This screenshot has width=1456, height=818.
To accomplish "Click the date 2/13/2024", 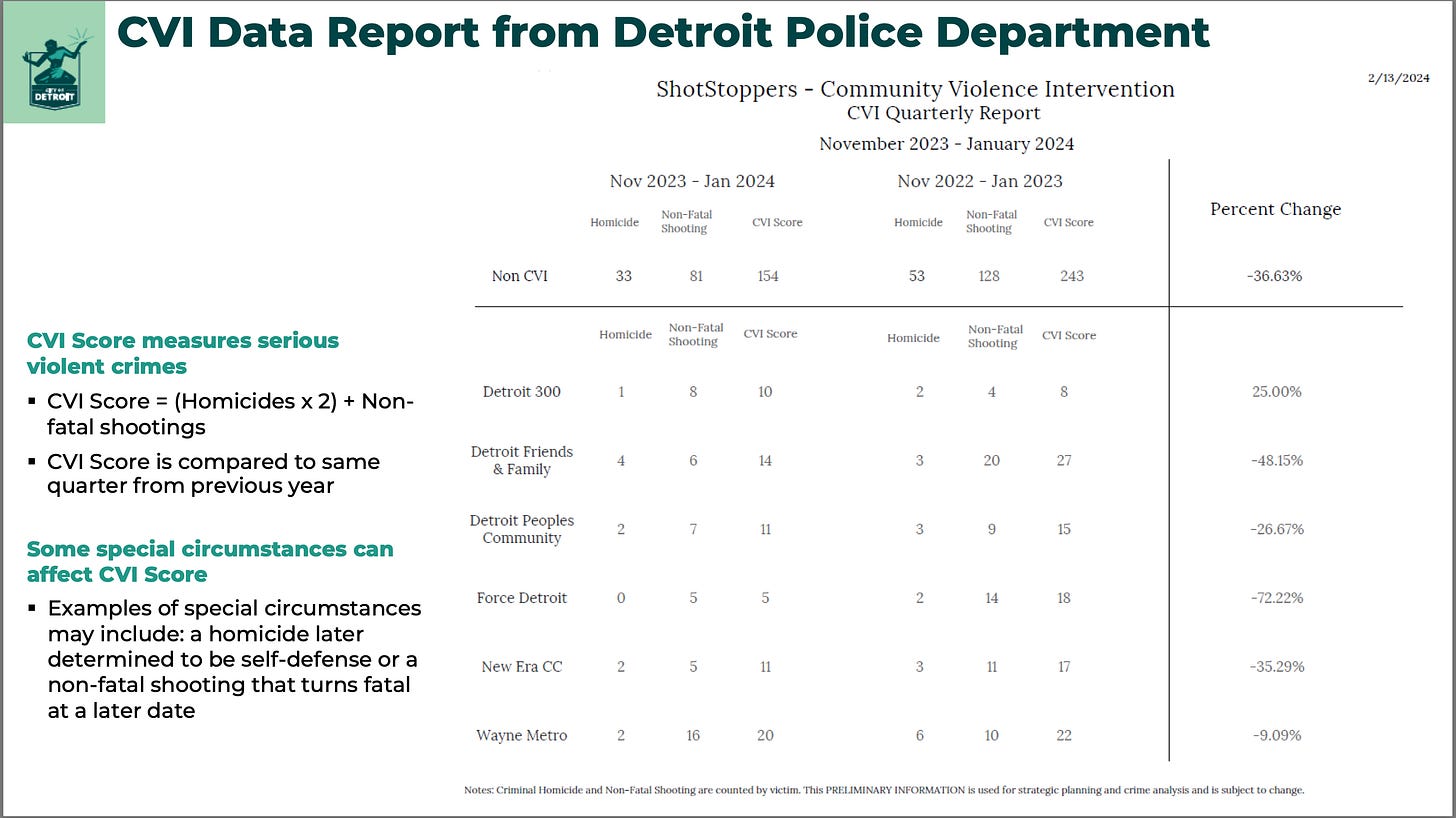I will click(1398, 79).
